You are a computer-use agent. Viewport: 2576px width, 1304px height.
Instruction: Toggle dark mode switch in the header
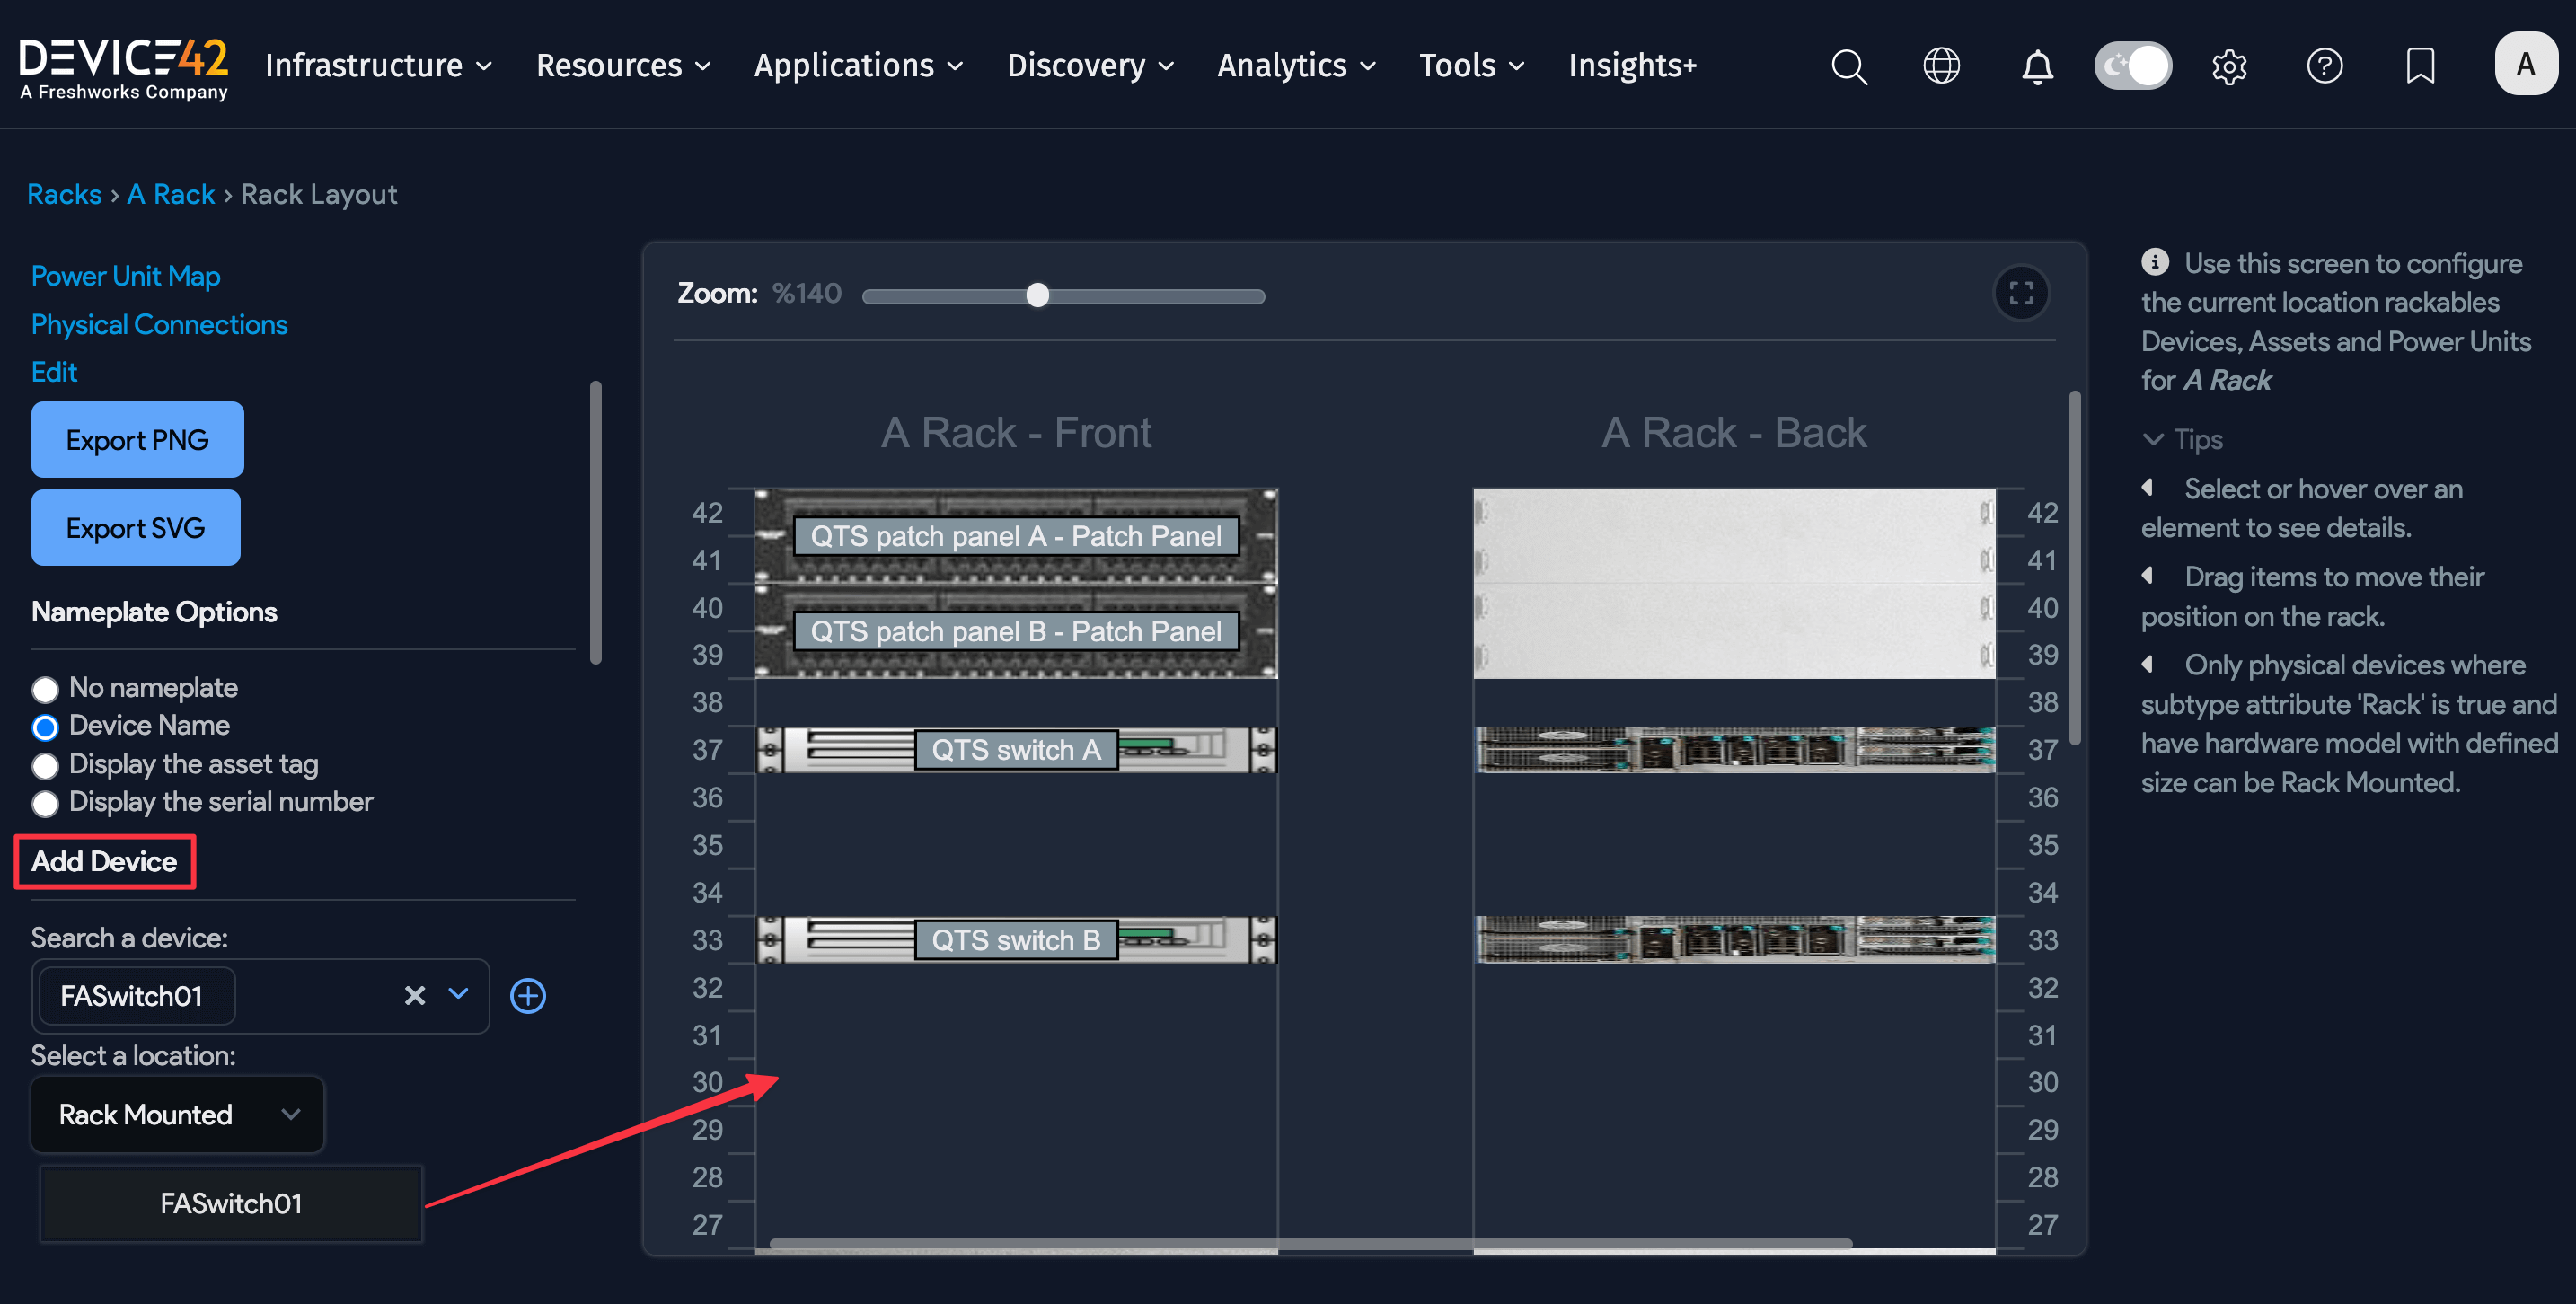tap(2132, 65)
